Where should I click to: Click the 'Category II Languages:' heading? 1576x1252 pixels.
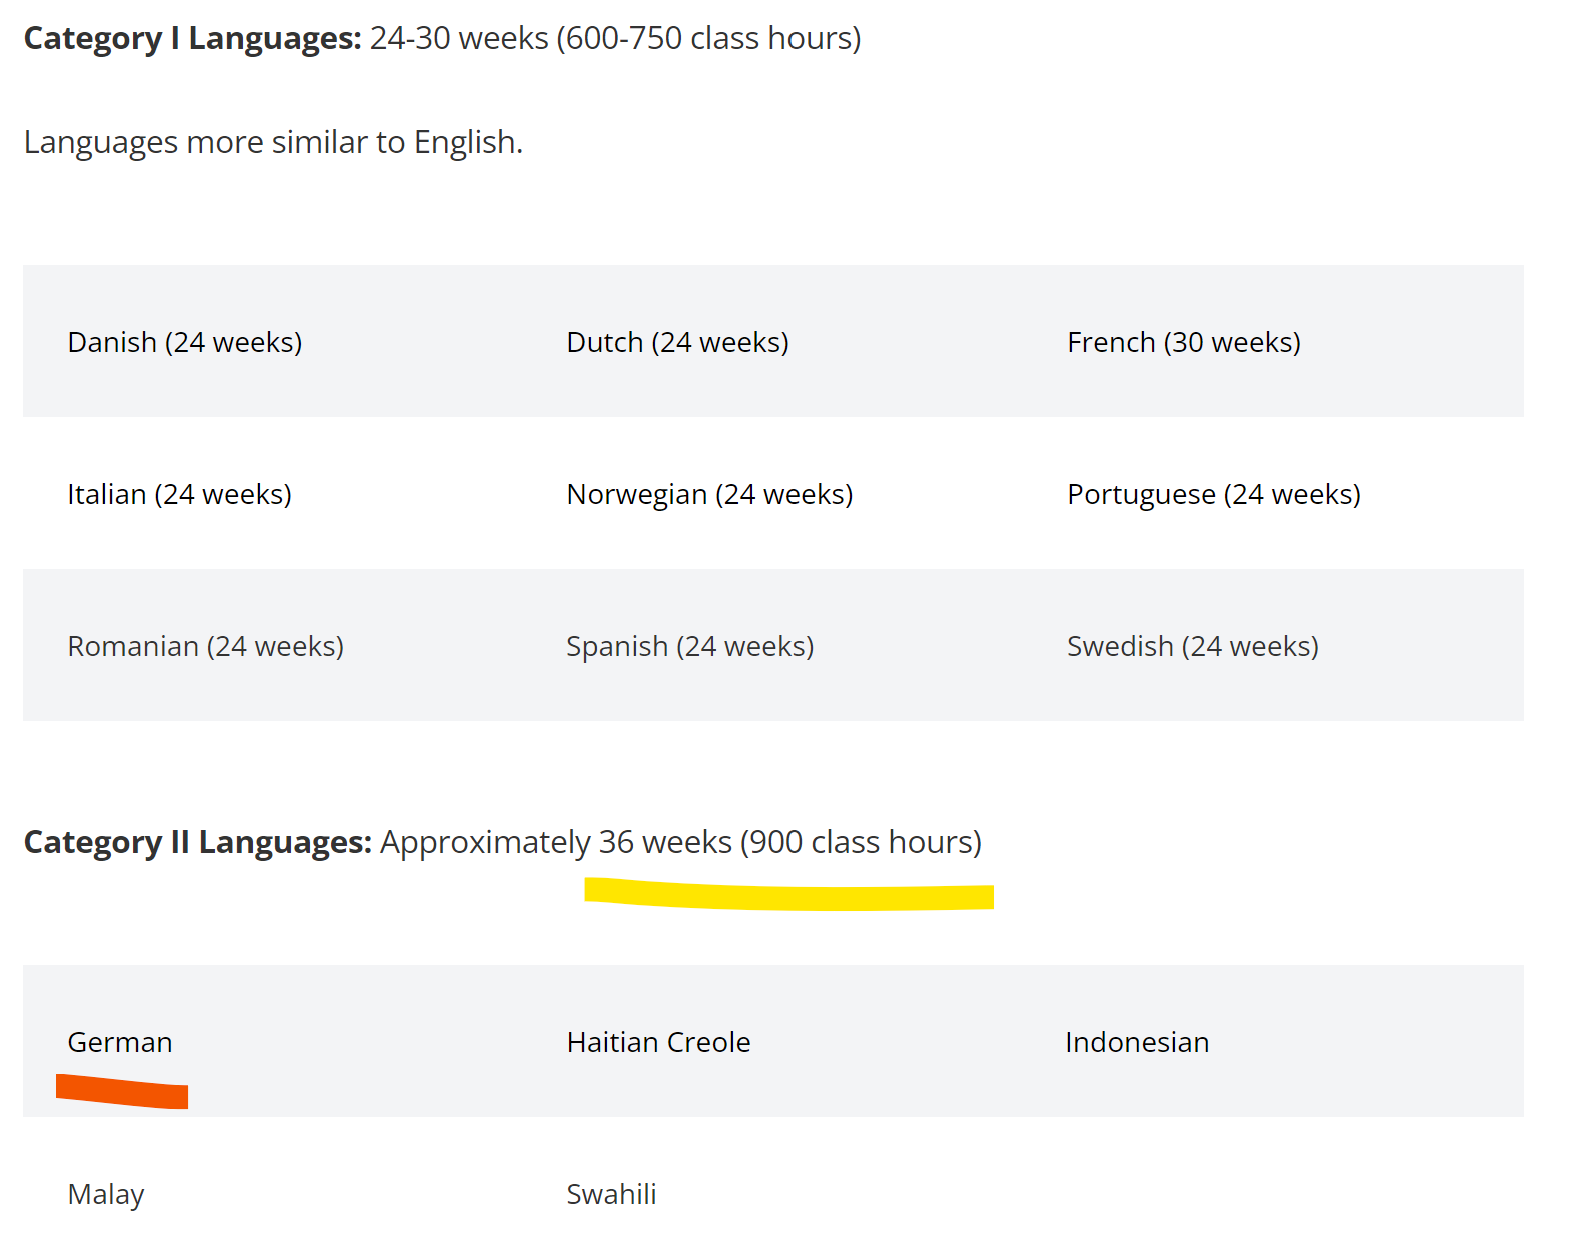click(197, 842)
